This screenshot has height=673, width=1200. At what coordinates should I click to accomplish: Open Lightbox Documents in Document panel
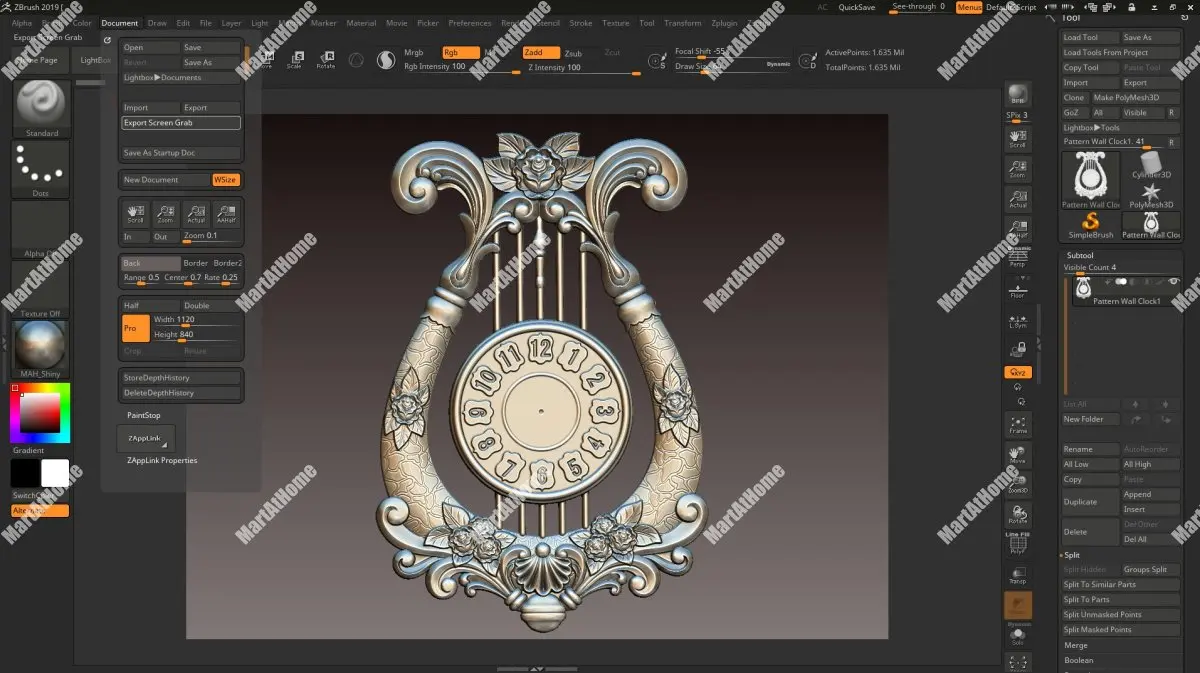(x=181, y=77)
